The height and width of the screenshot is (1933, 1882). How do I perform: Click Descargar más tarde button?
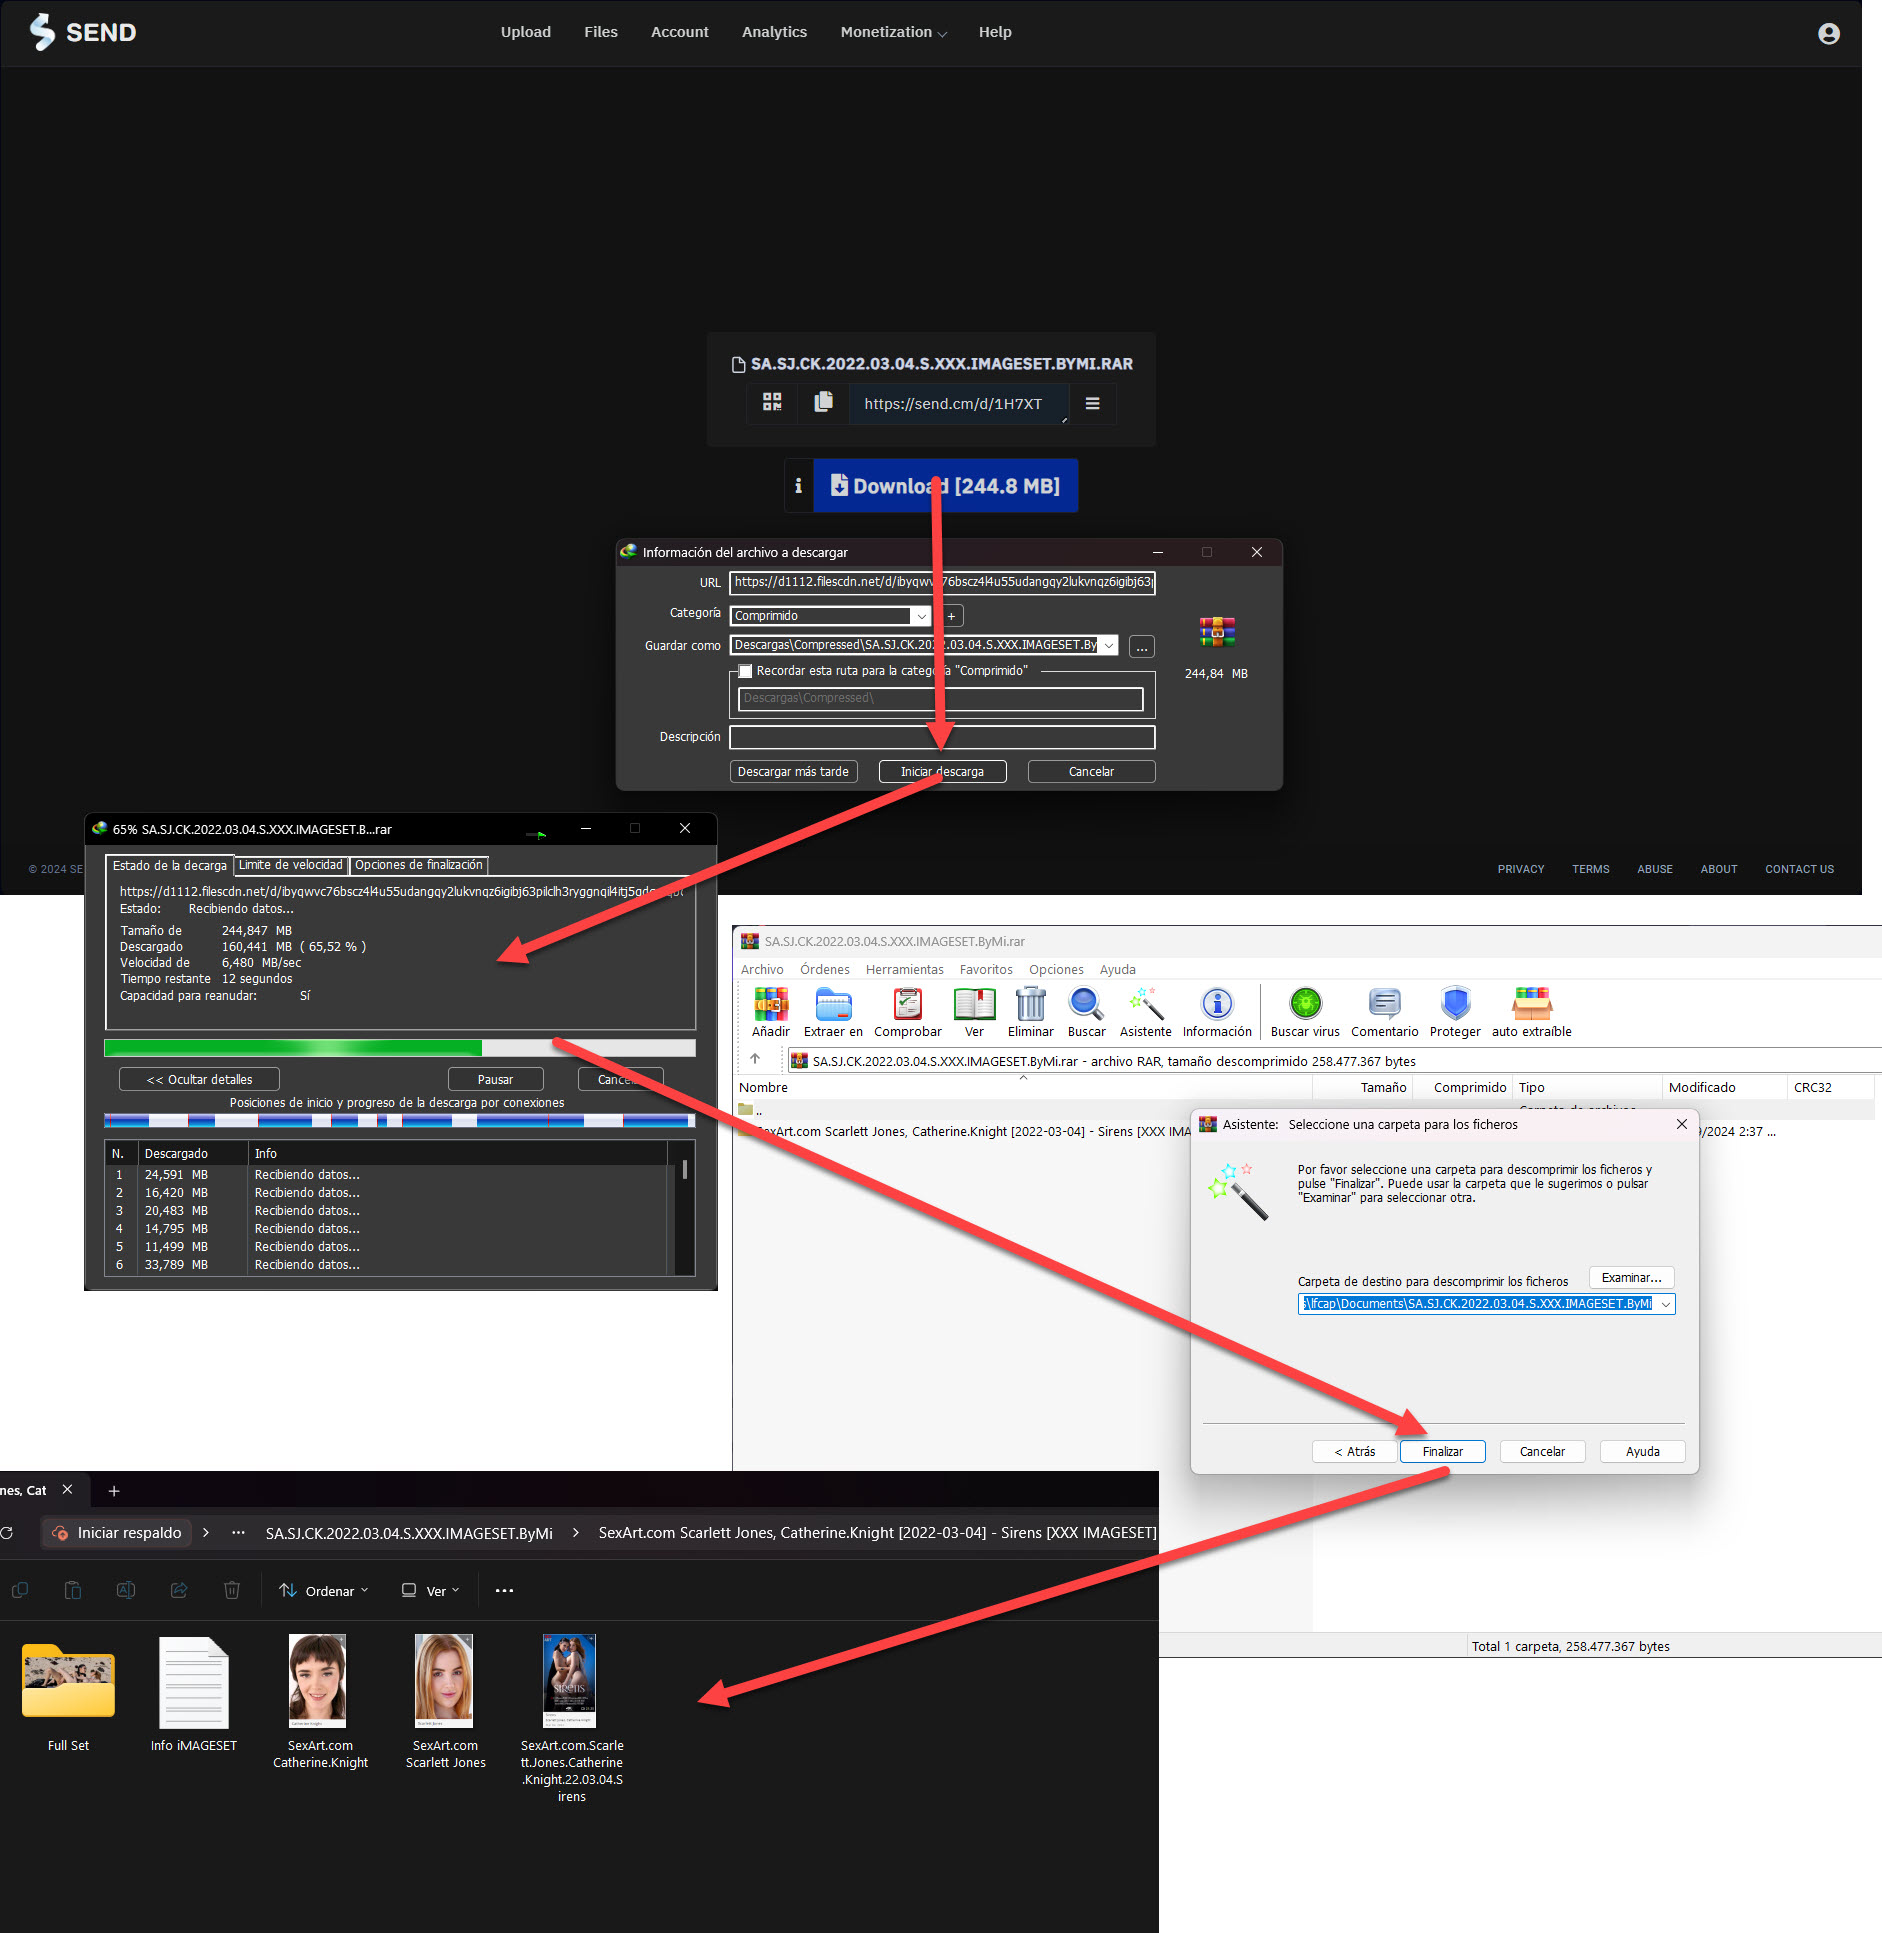pos(793,771)
